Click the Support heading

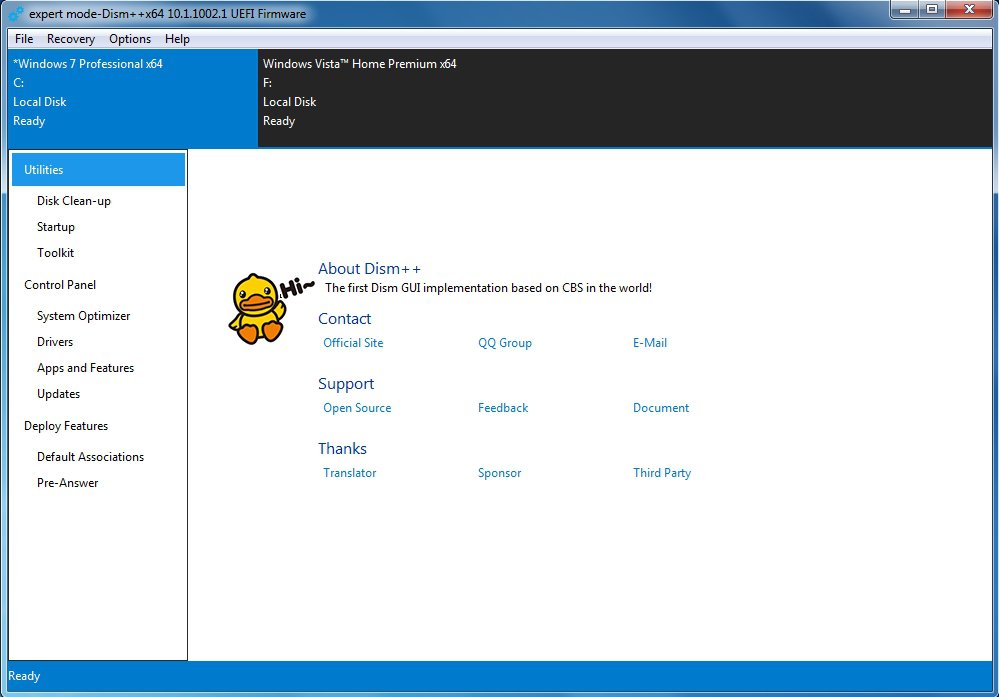click(x=346, y=384)
